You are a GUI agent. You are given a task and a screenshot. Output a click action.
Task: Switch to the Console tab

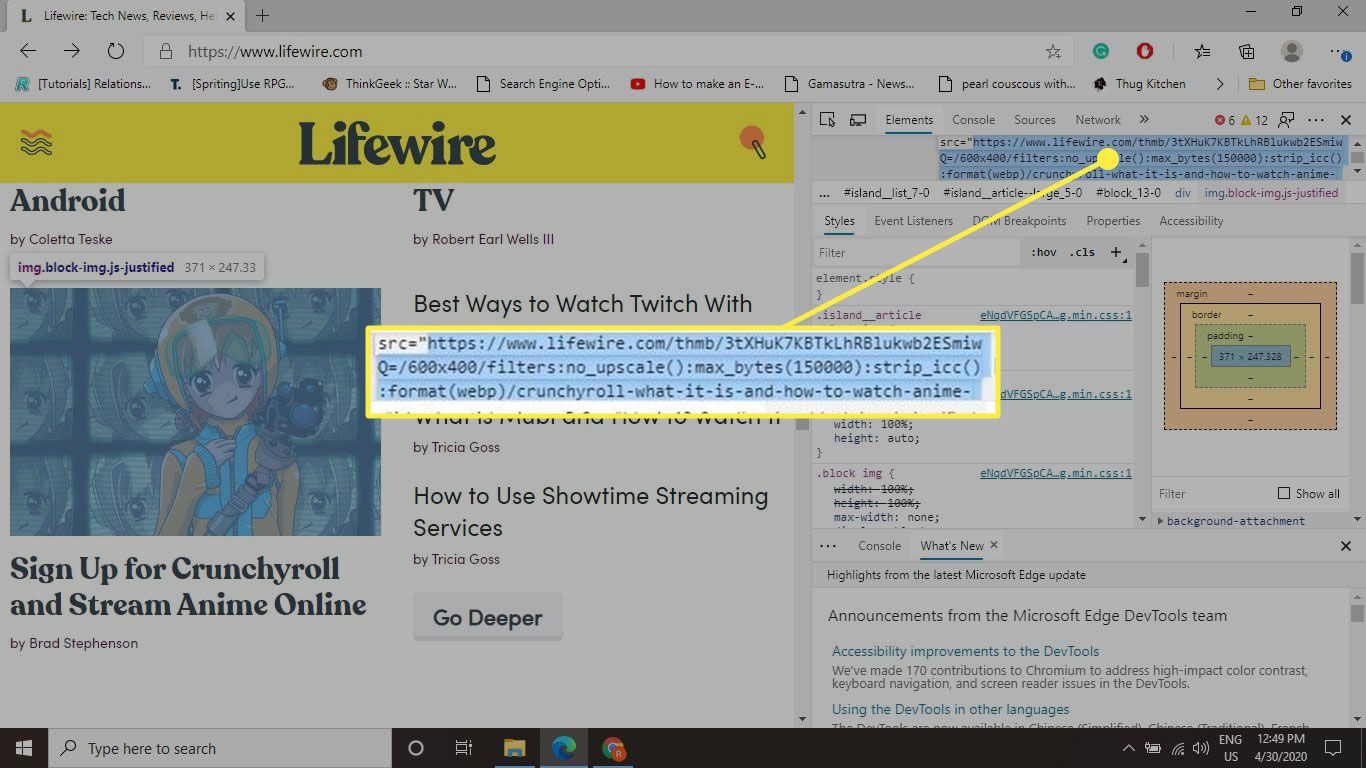pos(973,120)
